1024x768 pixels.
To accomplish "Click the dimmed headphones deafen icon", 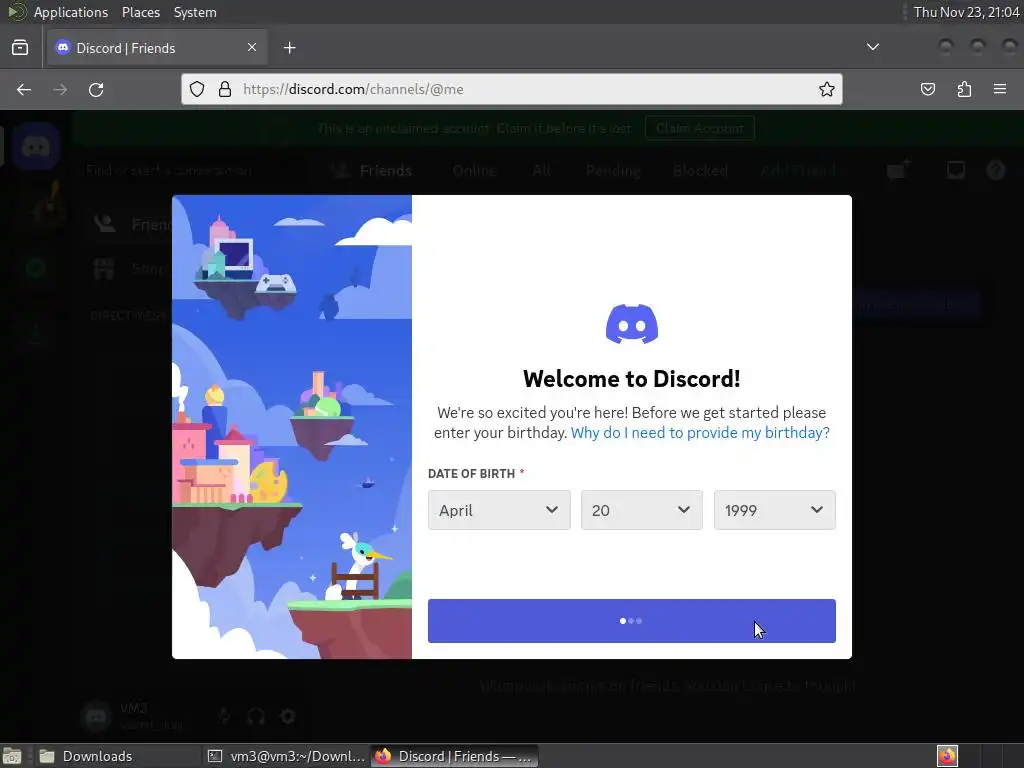I will coord(256,716).
